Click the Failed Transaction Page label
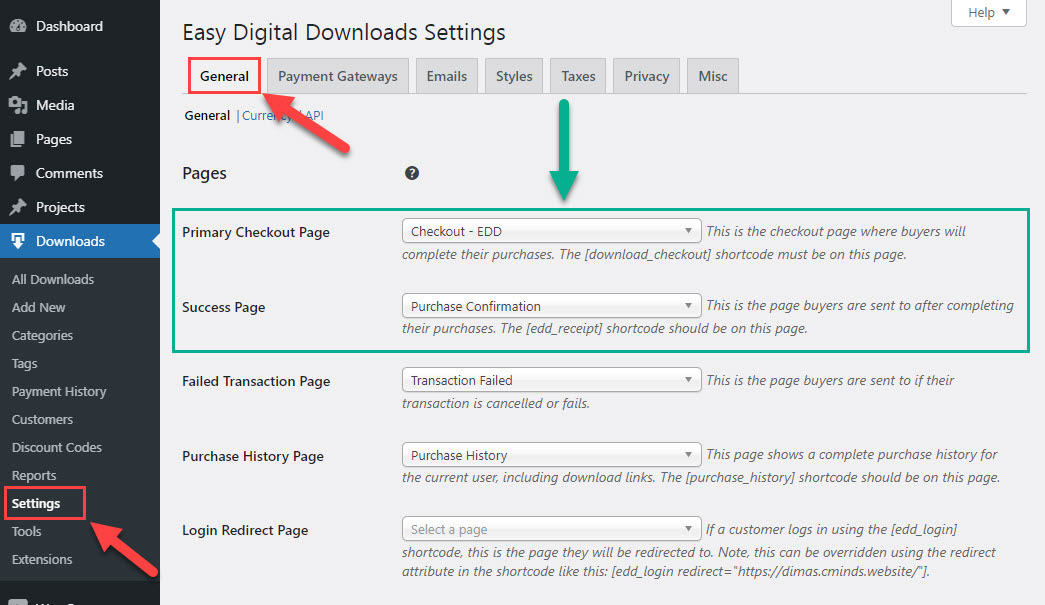 pyautogui.click(x=256, y=381)
